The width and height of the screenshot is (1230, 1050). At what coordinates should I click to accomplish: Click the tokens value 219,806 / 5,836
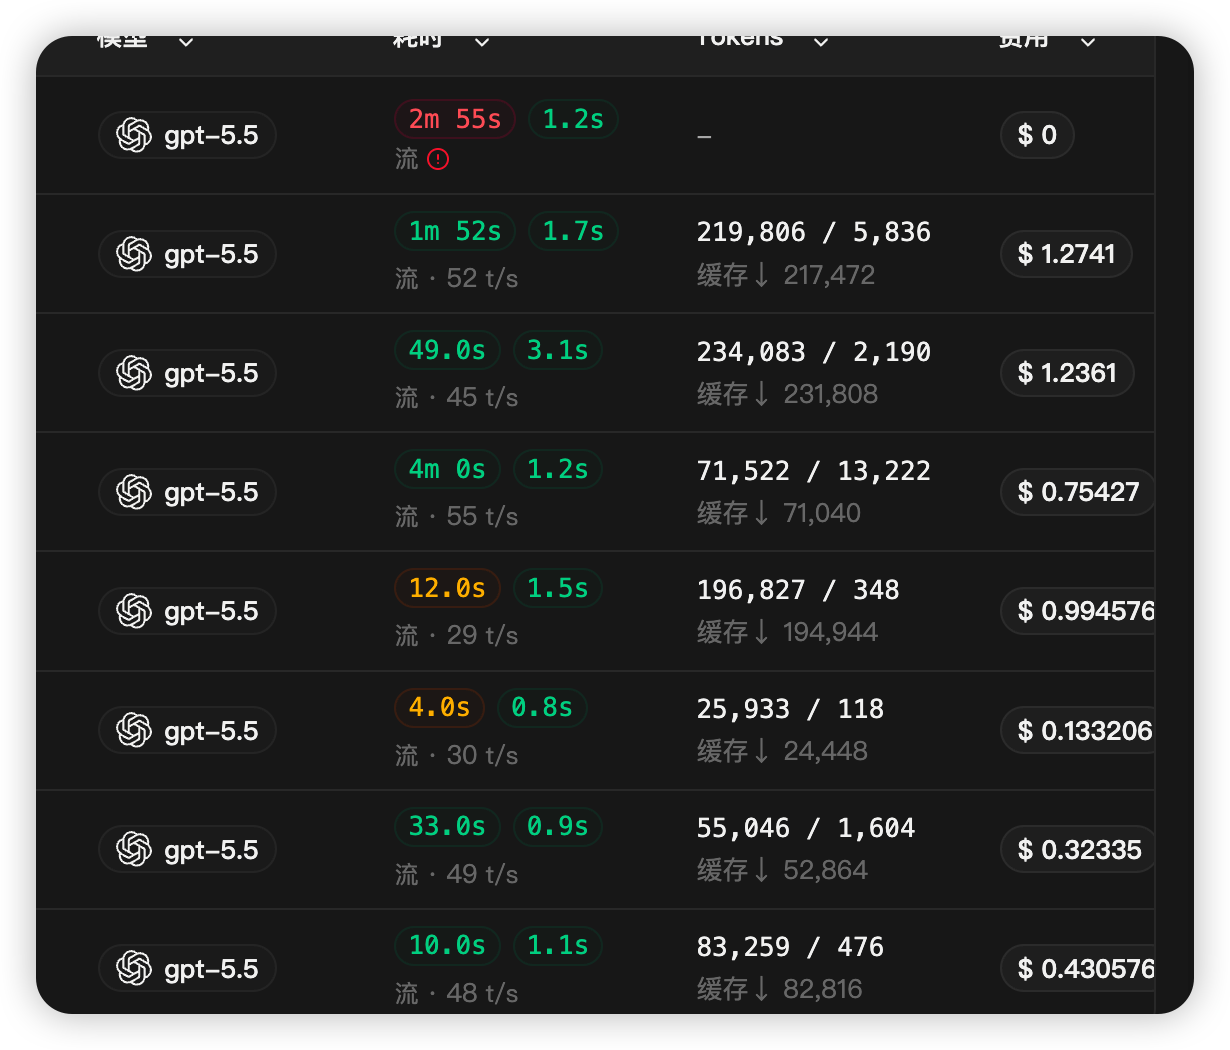pos(814,232)
